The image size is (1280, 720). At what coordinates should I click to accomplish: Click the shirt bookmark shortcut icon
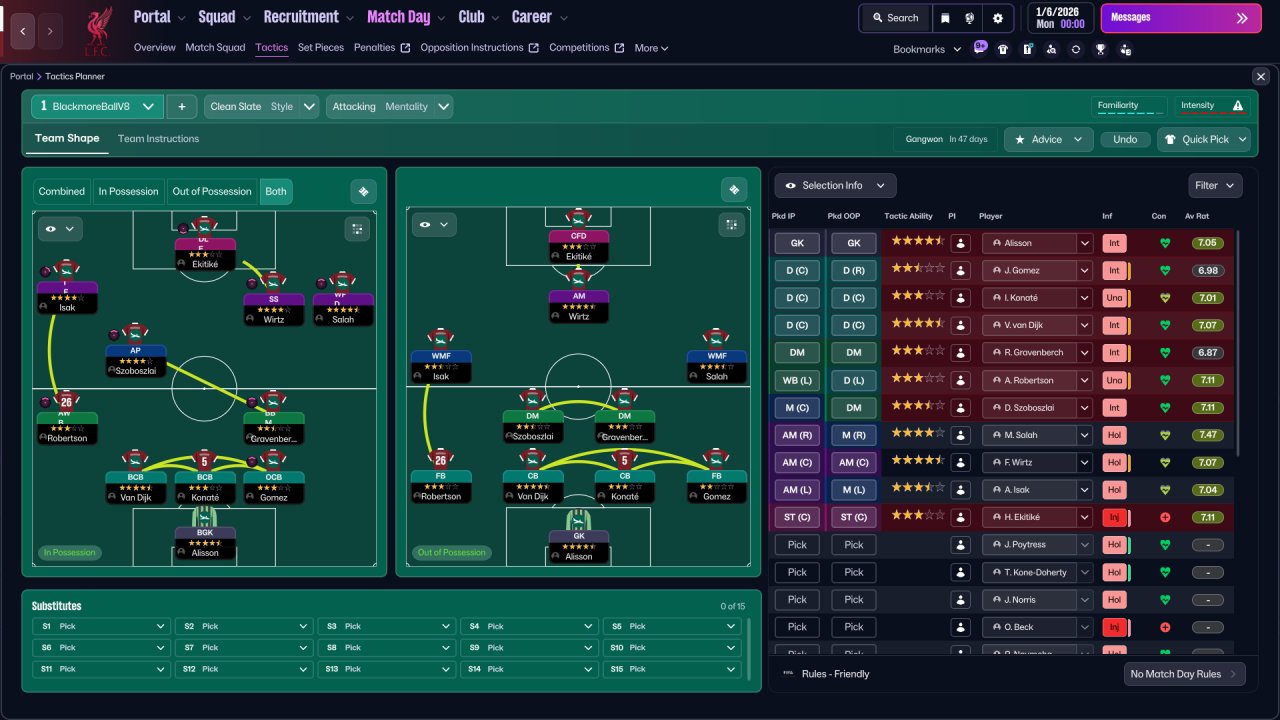click(1003, 49)
